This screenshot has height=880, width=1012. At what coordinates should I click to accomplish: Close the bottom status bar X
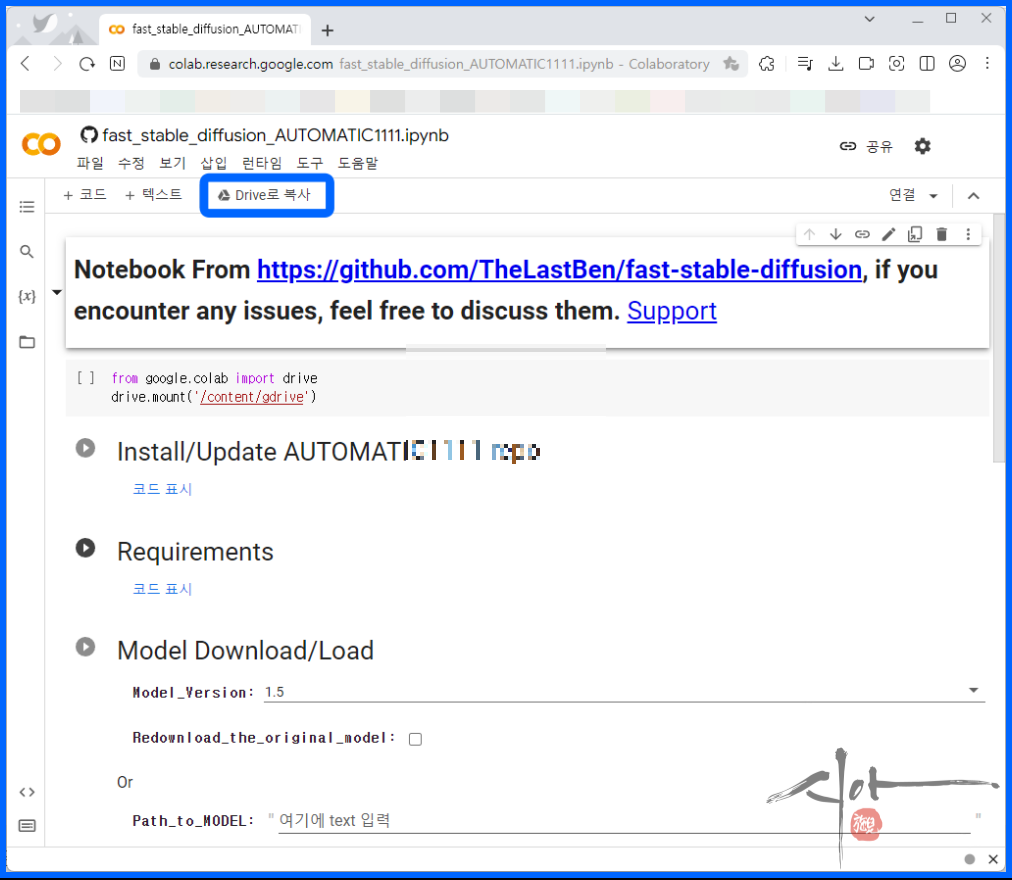coord(993,859)
